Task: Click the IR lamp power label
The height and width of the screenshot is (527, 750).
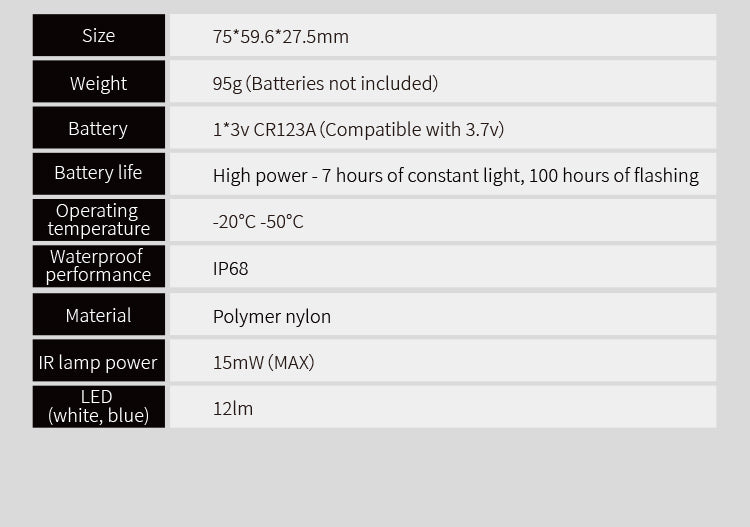Action: (99, 361)
